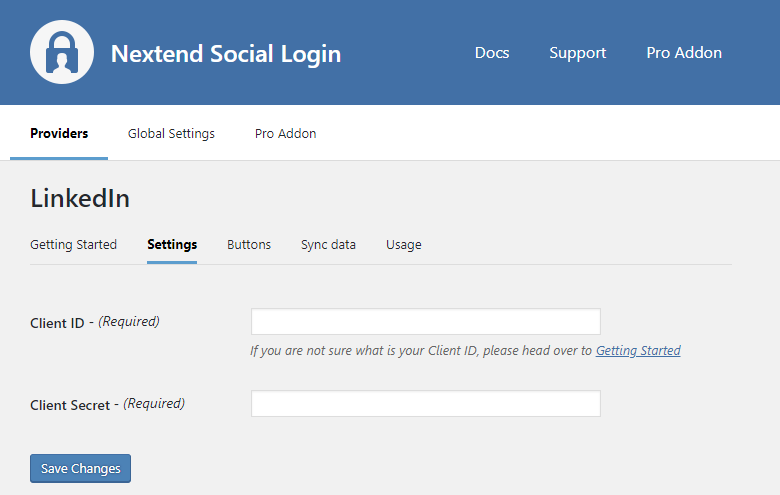Select the Settings sub-tab
This screenshot has width=780, height=495.
tap(172, 244)
